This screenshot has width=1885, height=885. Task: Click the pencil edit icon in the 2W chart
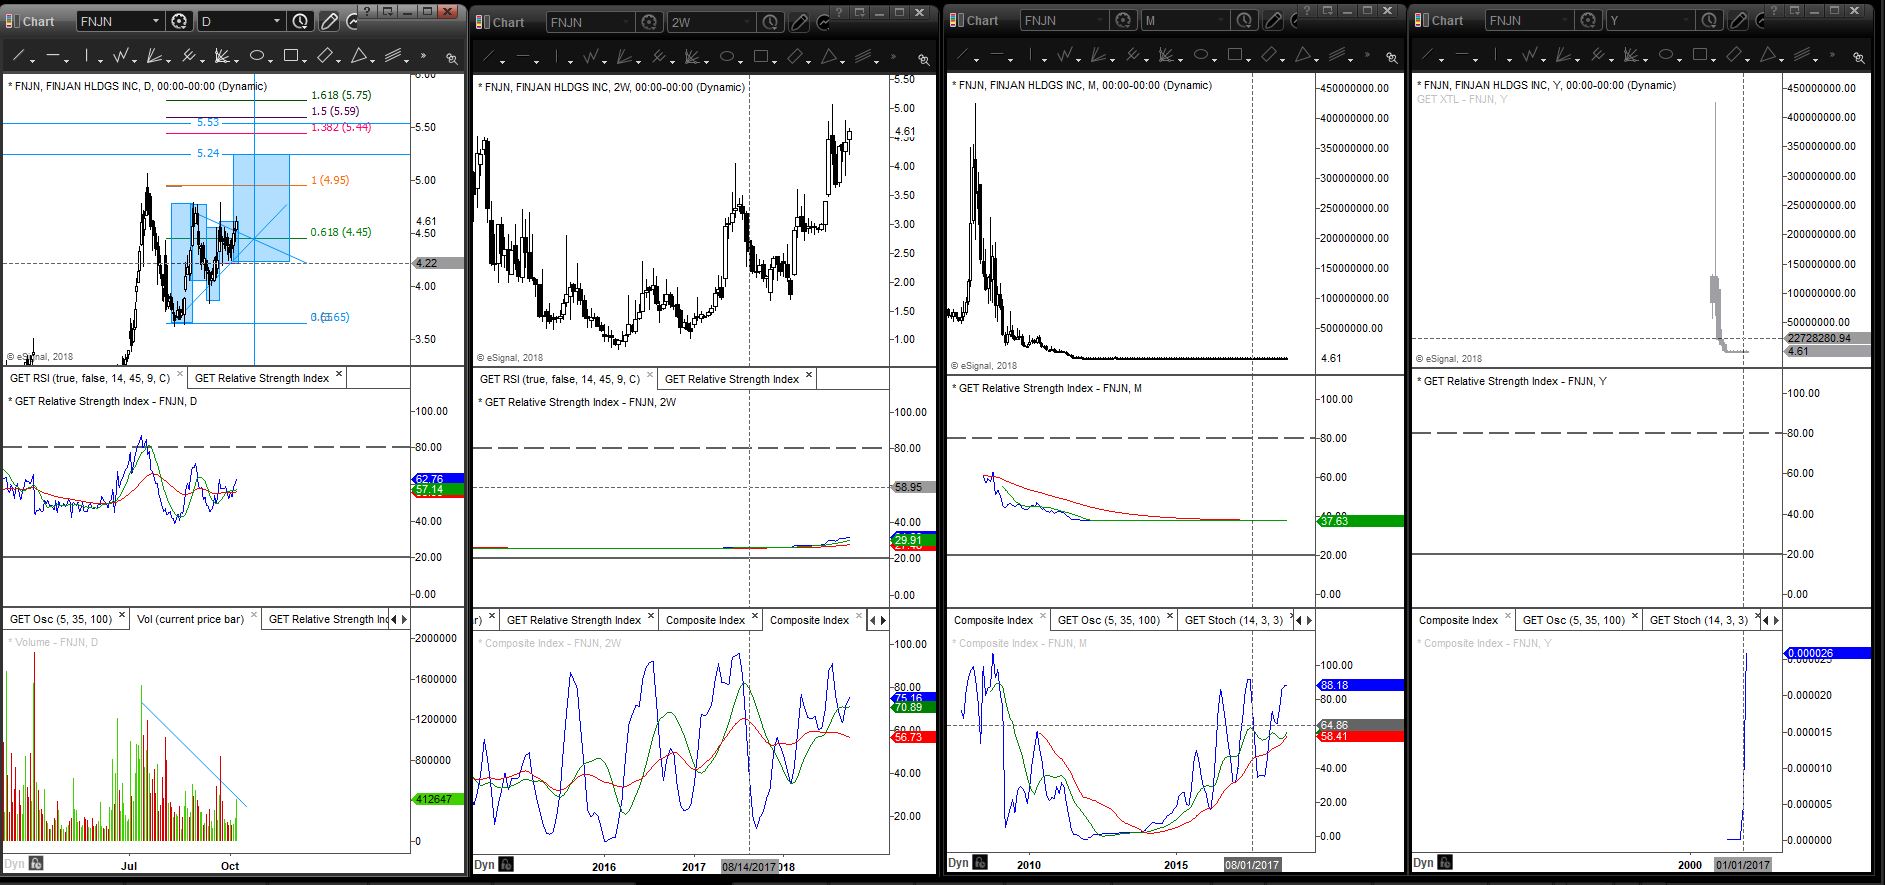(x=798, y=22)
